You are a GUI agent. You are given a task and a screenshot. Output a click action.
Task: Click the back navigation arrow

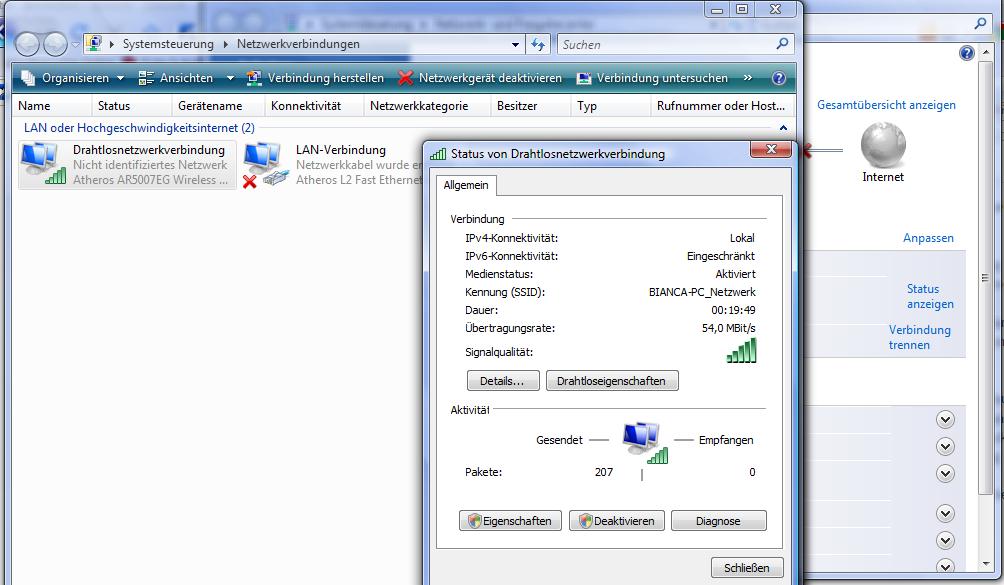coord(28,44)
